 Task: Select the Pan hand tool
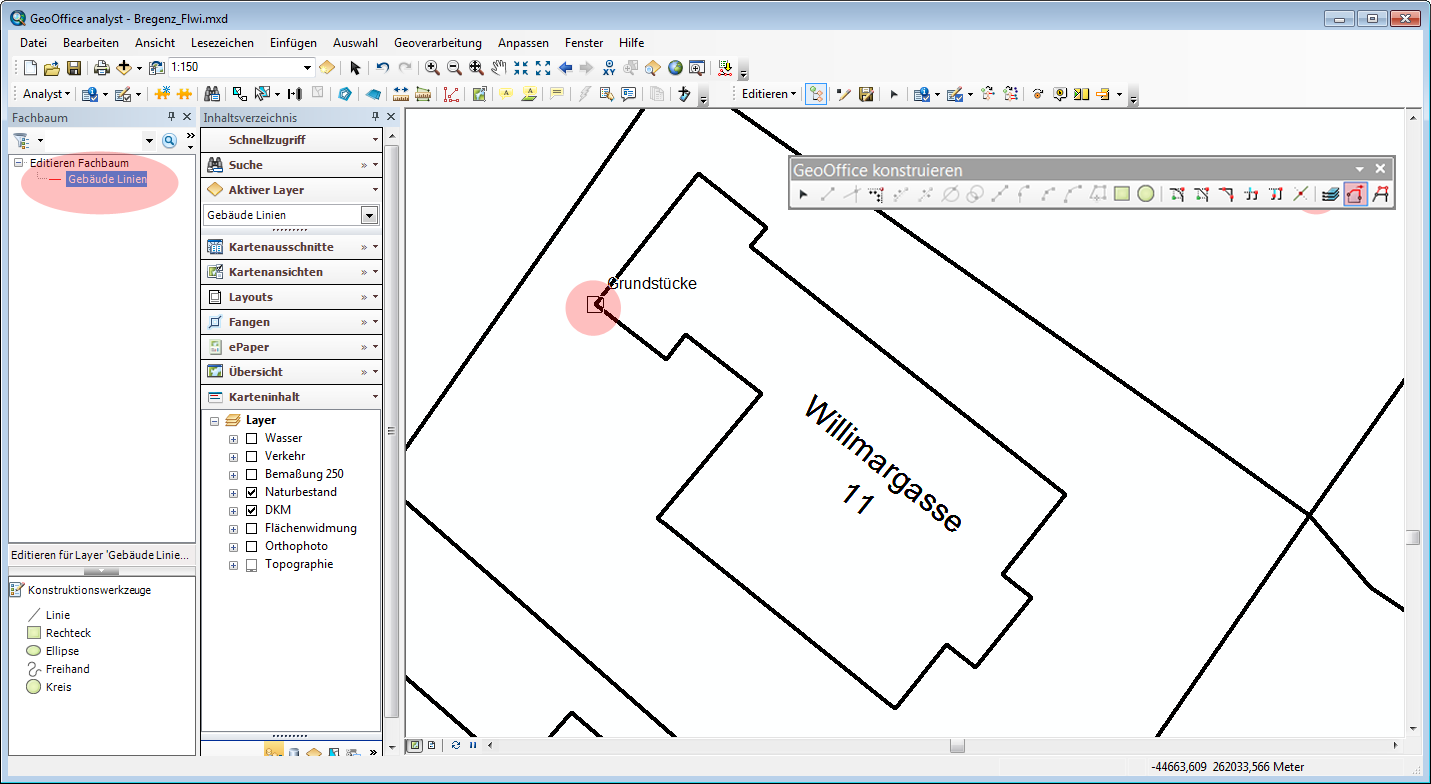(498, 68)
